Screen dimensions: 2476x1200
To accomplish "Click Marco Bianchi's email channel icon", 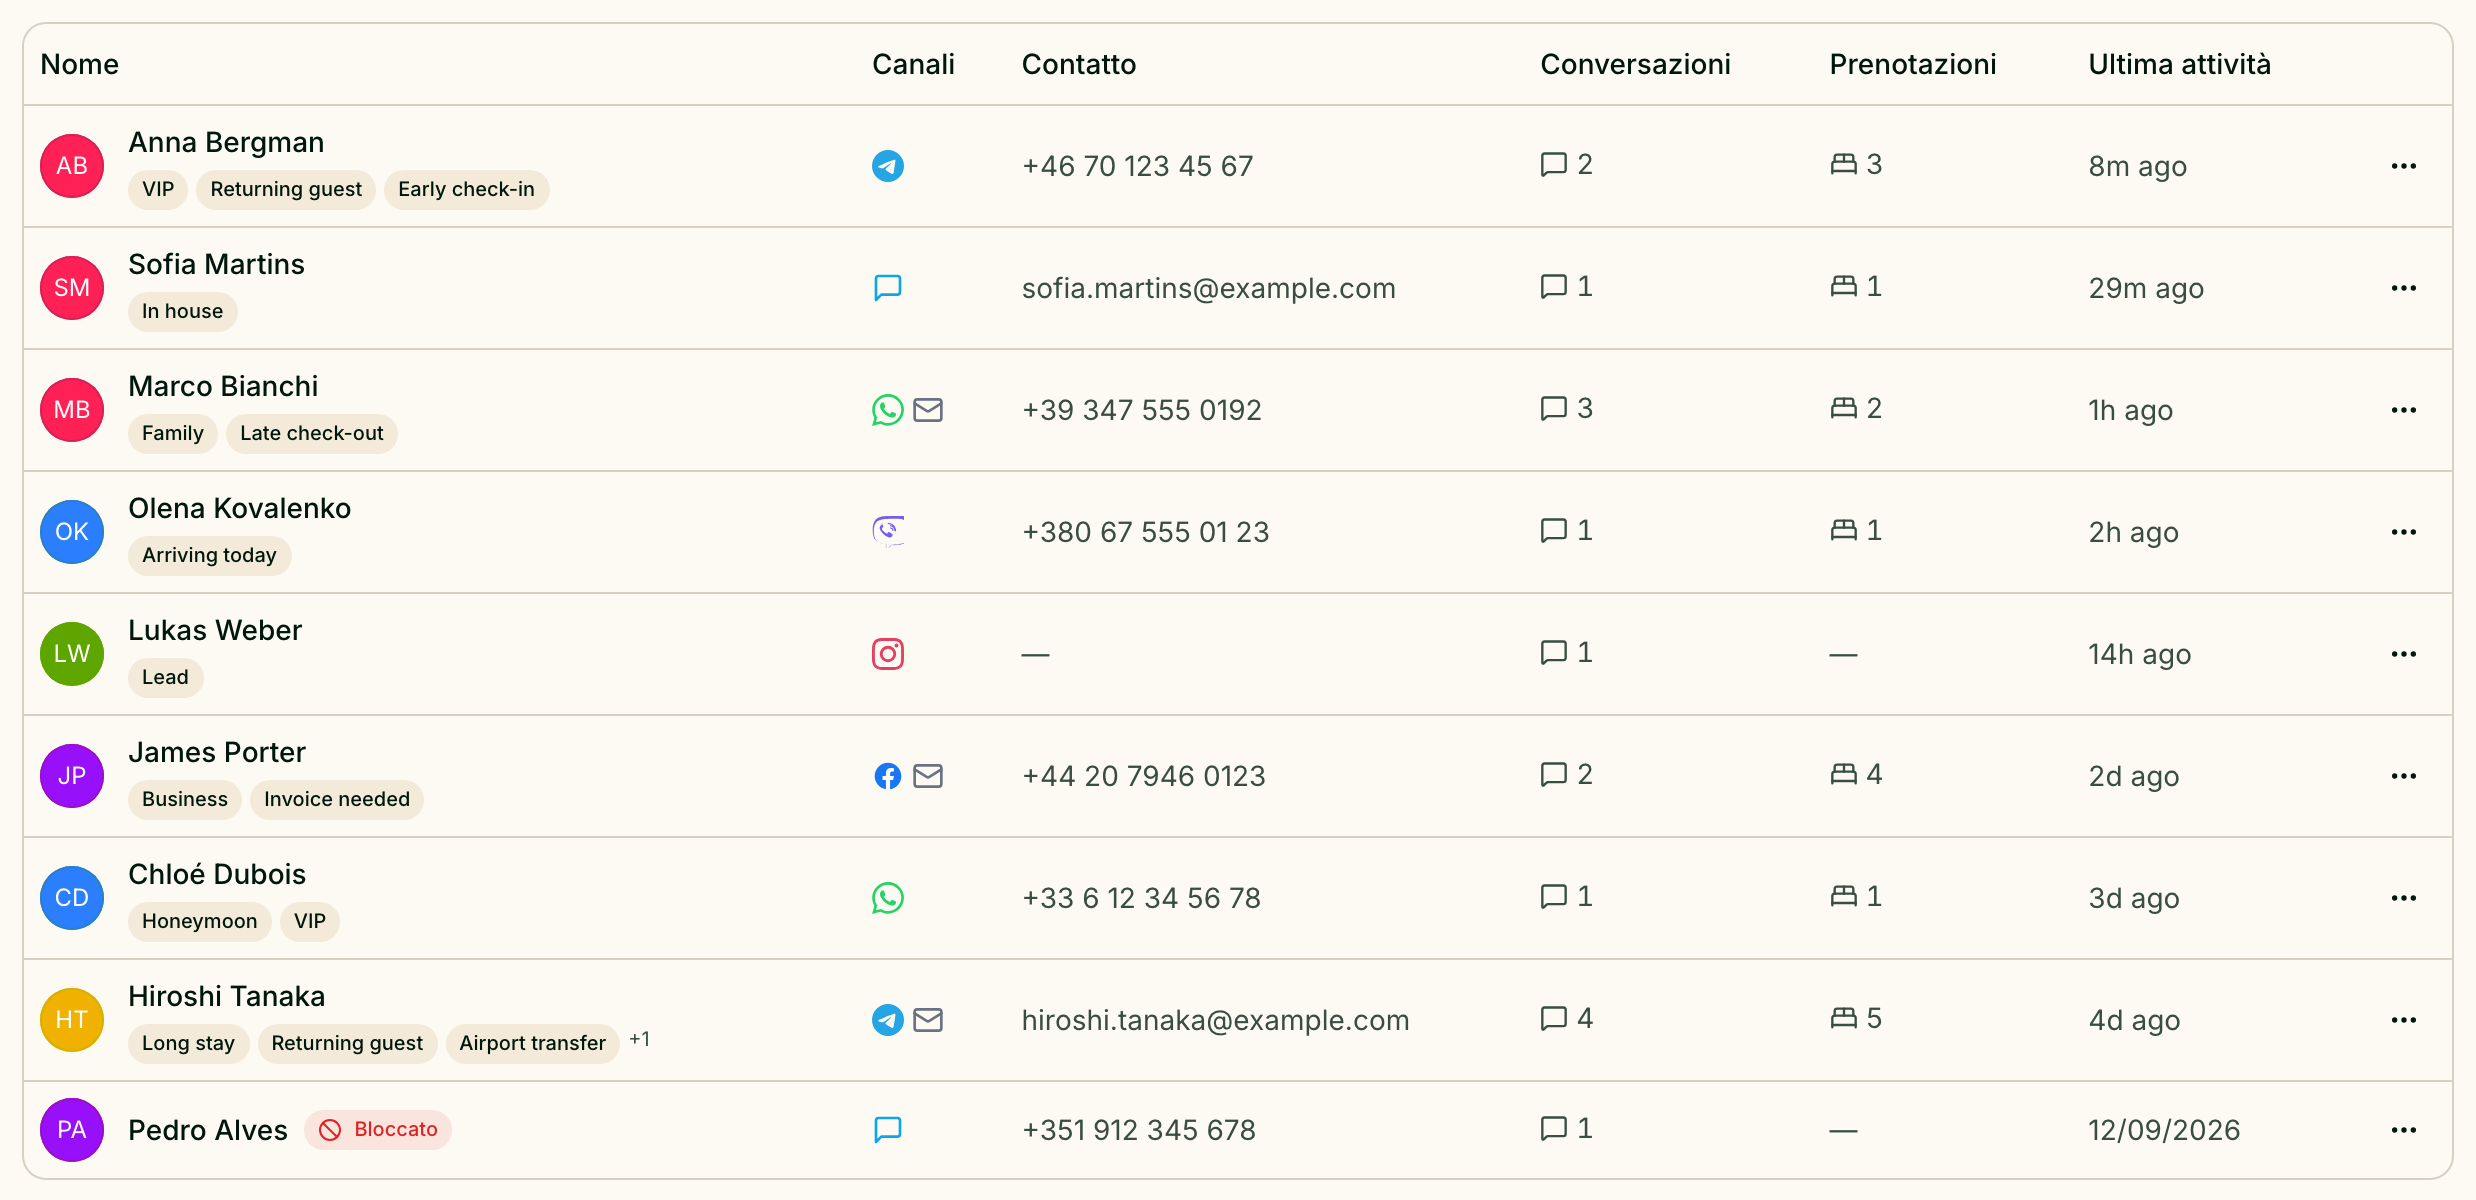I will pyautogui.click(x=928, y=410).
